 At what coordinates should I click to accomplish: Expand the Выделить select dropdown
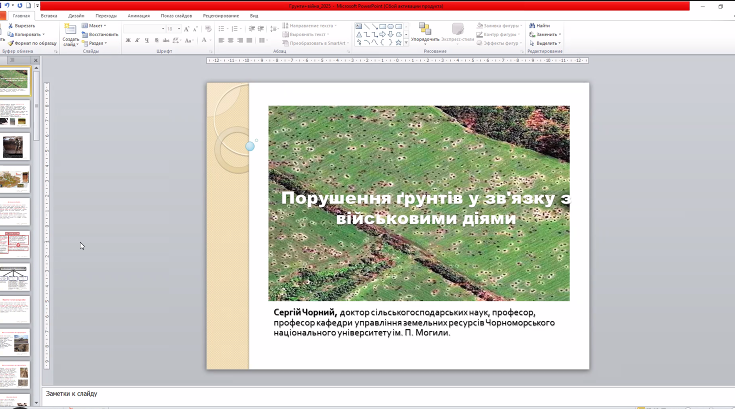[x=545, y=43]
